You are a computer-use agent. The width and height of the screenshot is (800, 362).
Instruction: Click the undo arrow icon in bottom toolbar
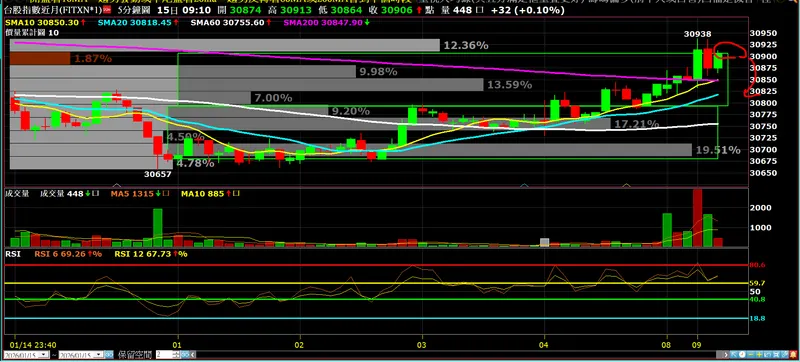(x=767, y=355)
